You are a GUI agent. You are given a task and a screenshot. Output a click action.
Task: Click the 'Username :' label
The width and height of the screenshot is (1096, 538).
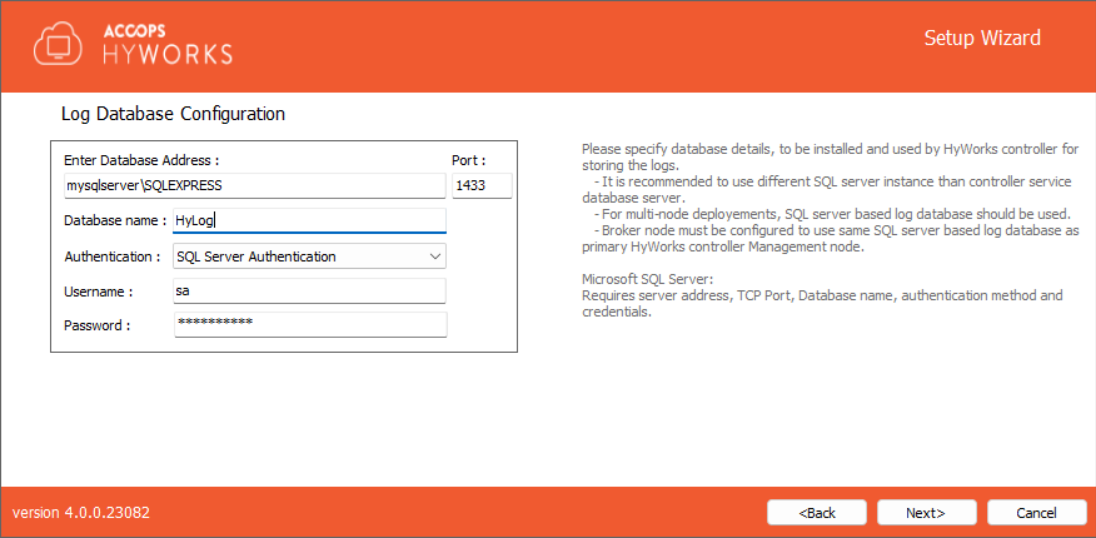tap(98, 291)
